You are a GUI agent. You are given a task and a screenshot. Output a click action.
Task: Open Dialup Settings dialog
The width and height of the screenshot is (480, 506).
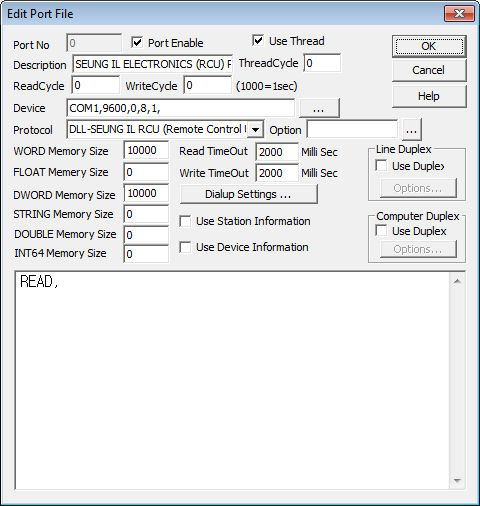click(x=248, y=194)
